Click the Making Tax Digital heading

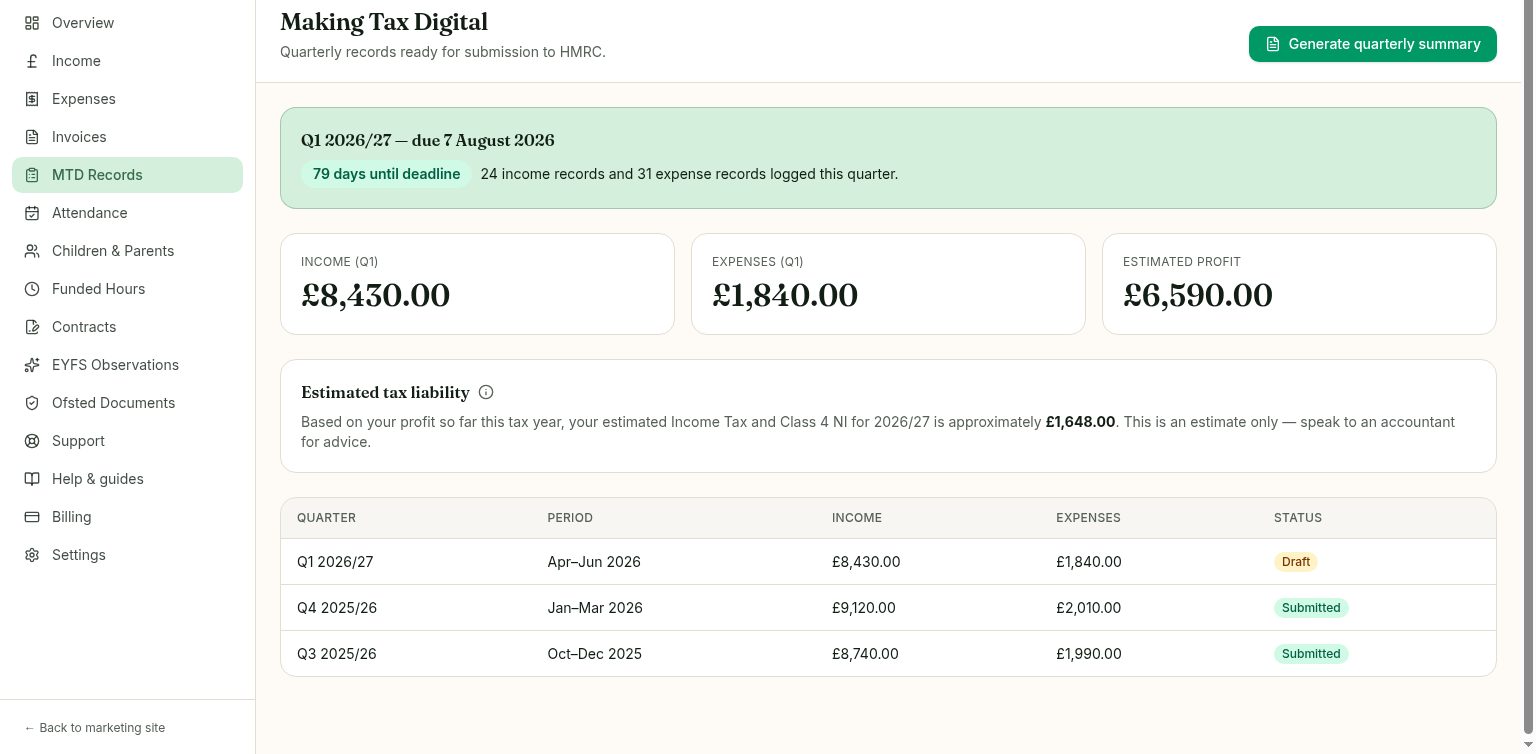pos(384,21)
